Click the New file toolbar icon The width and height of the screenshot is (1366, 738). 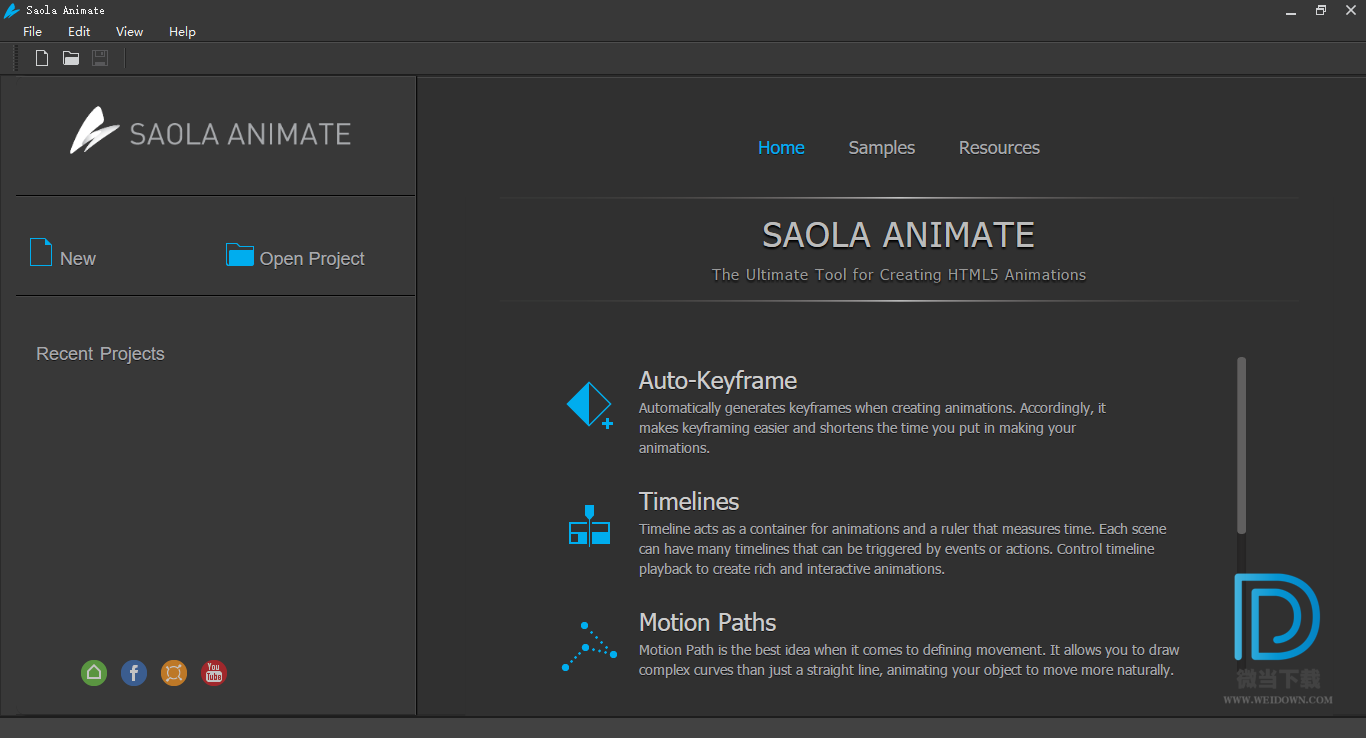click(x=42, y=58)
